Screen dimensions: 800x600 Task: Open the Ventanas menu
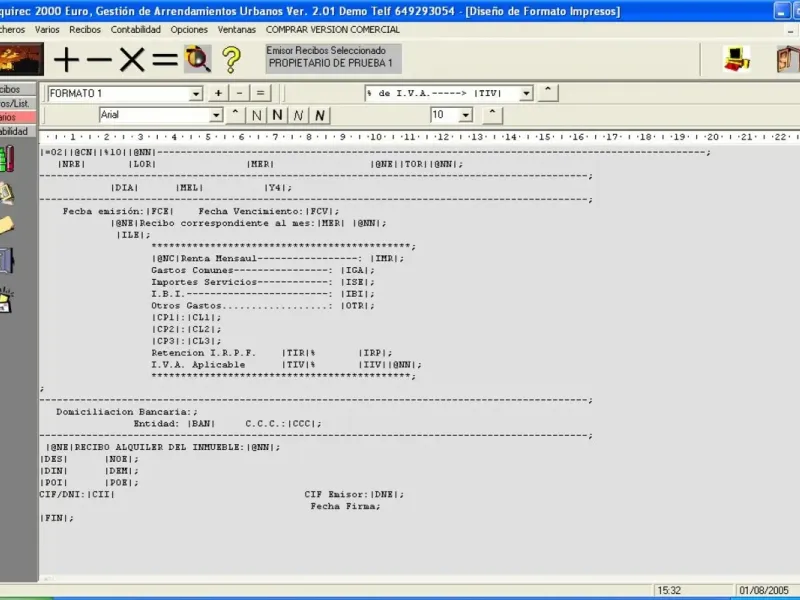click(x=237, y=30)
